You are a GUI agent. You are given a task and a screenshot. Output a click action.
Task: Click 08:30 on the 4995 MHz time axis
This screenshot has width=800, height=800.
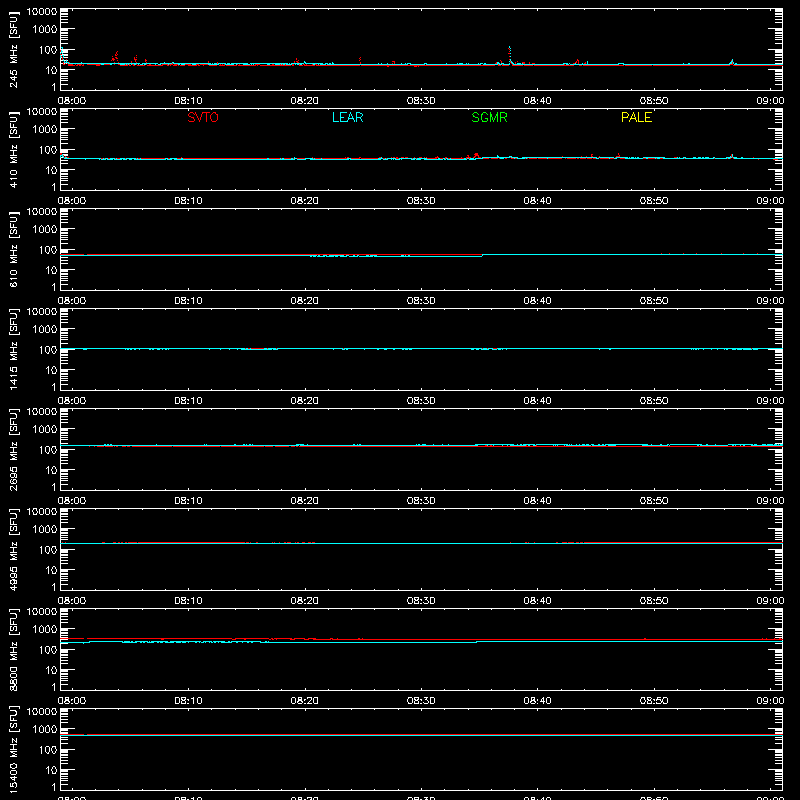421,601
